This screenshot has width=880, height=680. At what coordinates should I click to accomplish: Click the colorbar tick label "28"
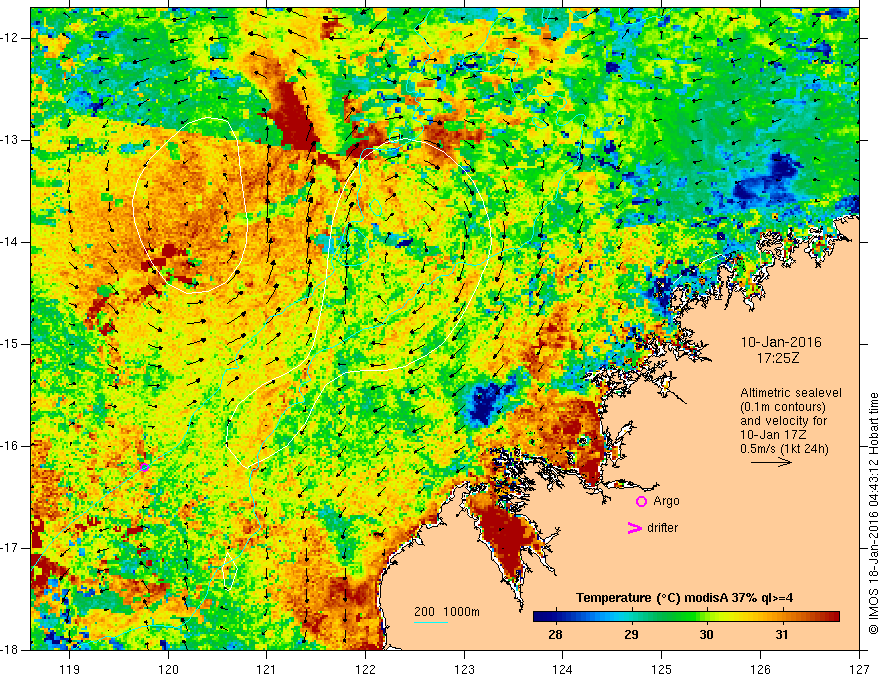[555, 635]
